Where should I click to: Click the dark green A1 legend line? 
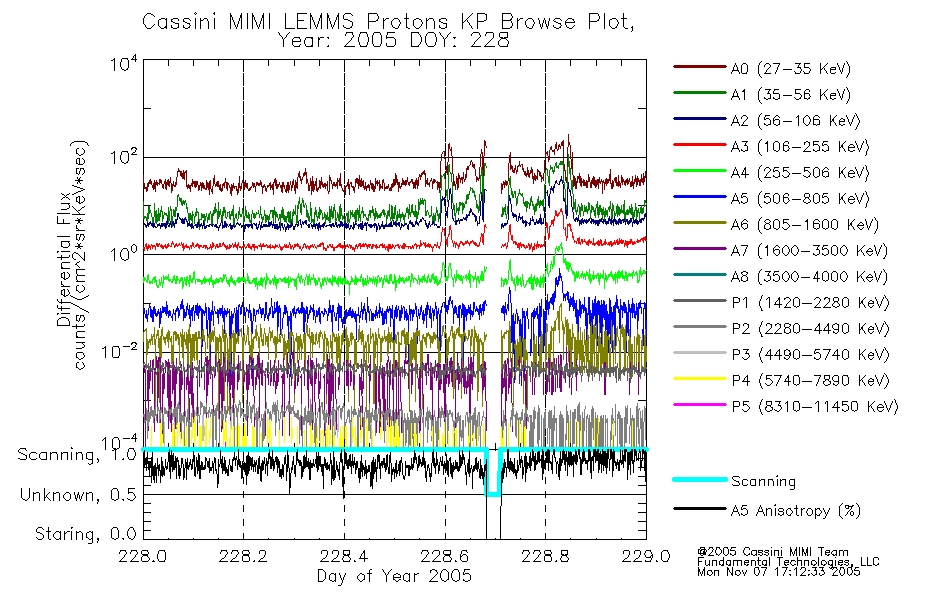(700, 93)
